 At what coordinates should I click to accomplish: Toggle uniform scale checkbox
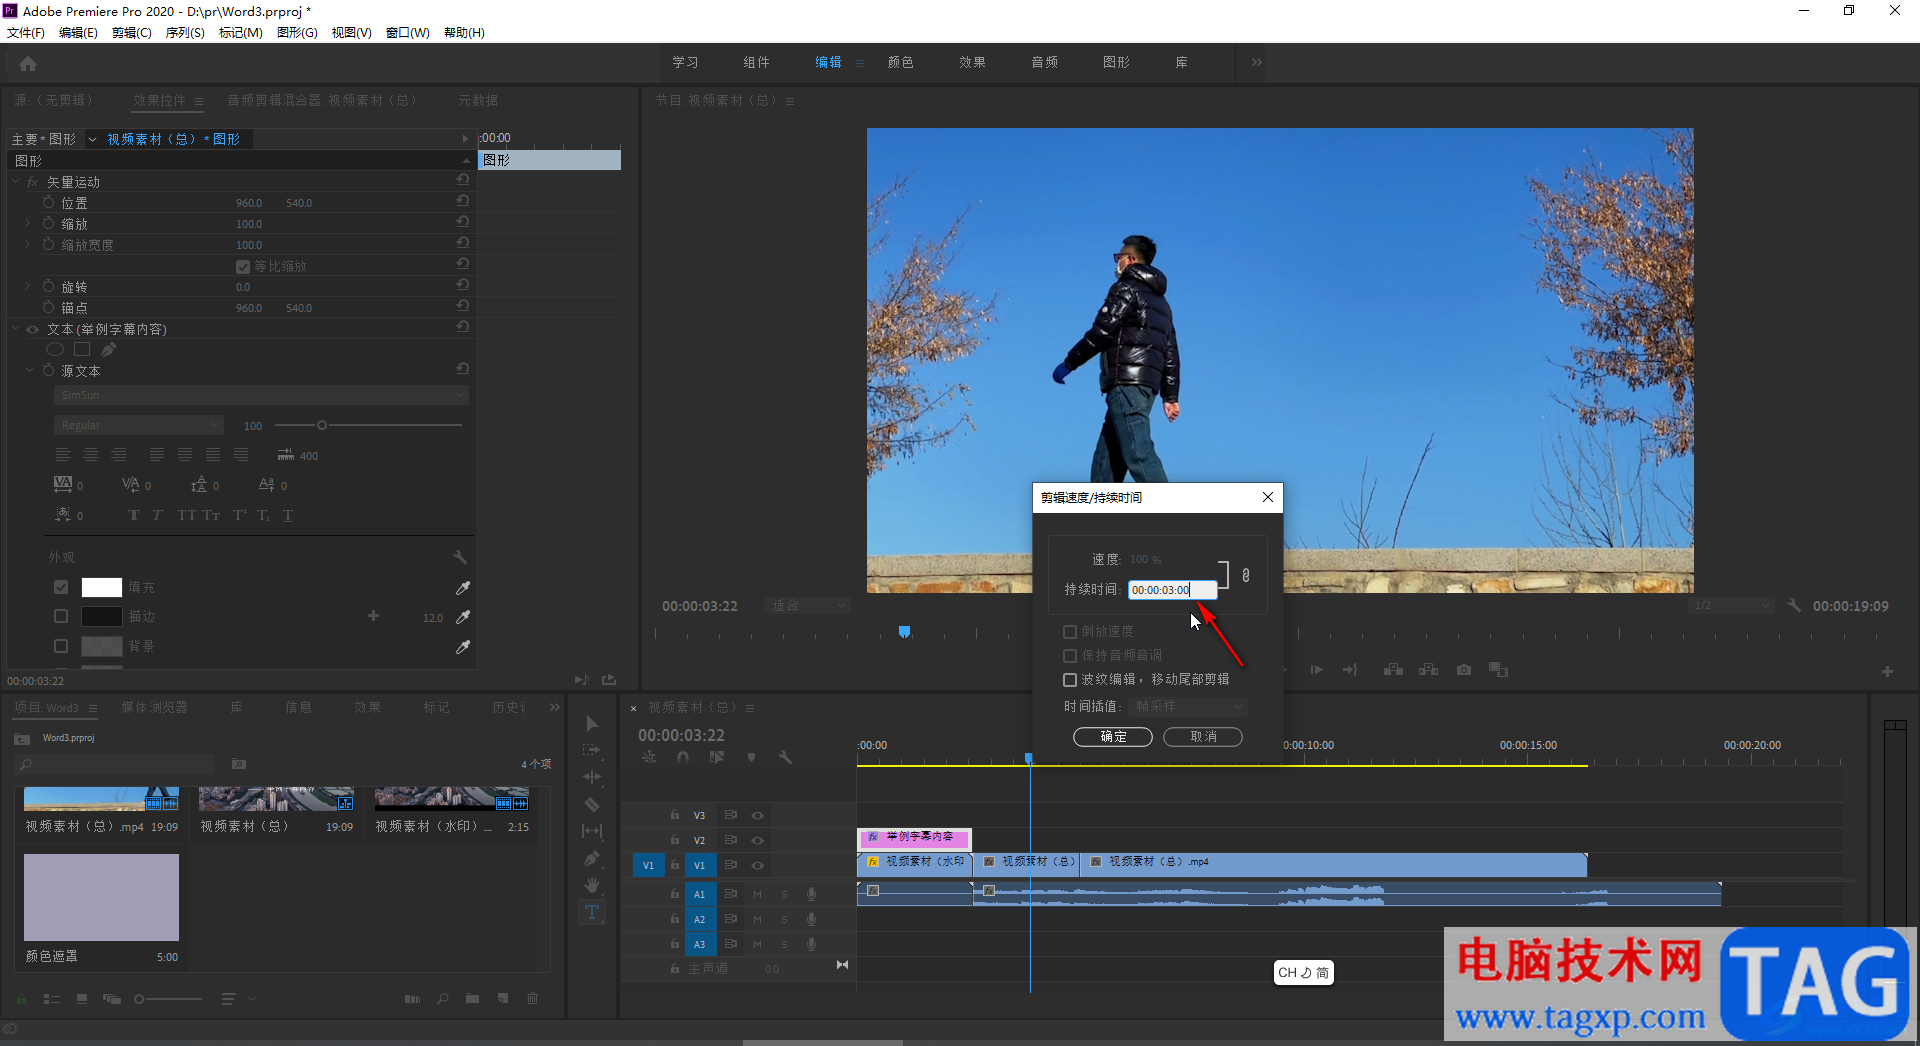[243, 267]
